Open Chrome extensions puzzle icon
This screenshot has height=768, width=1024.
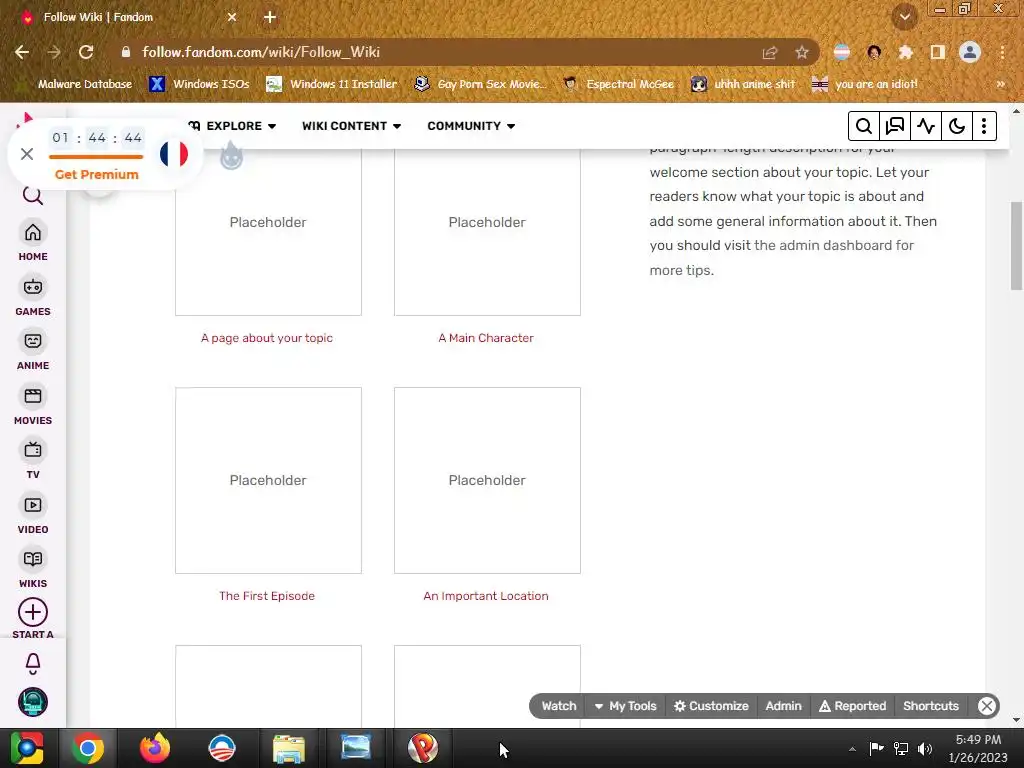pos(905,52)
